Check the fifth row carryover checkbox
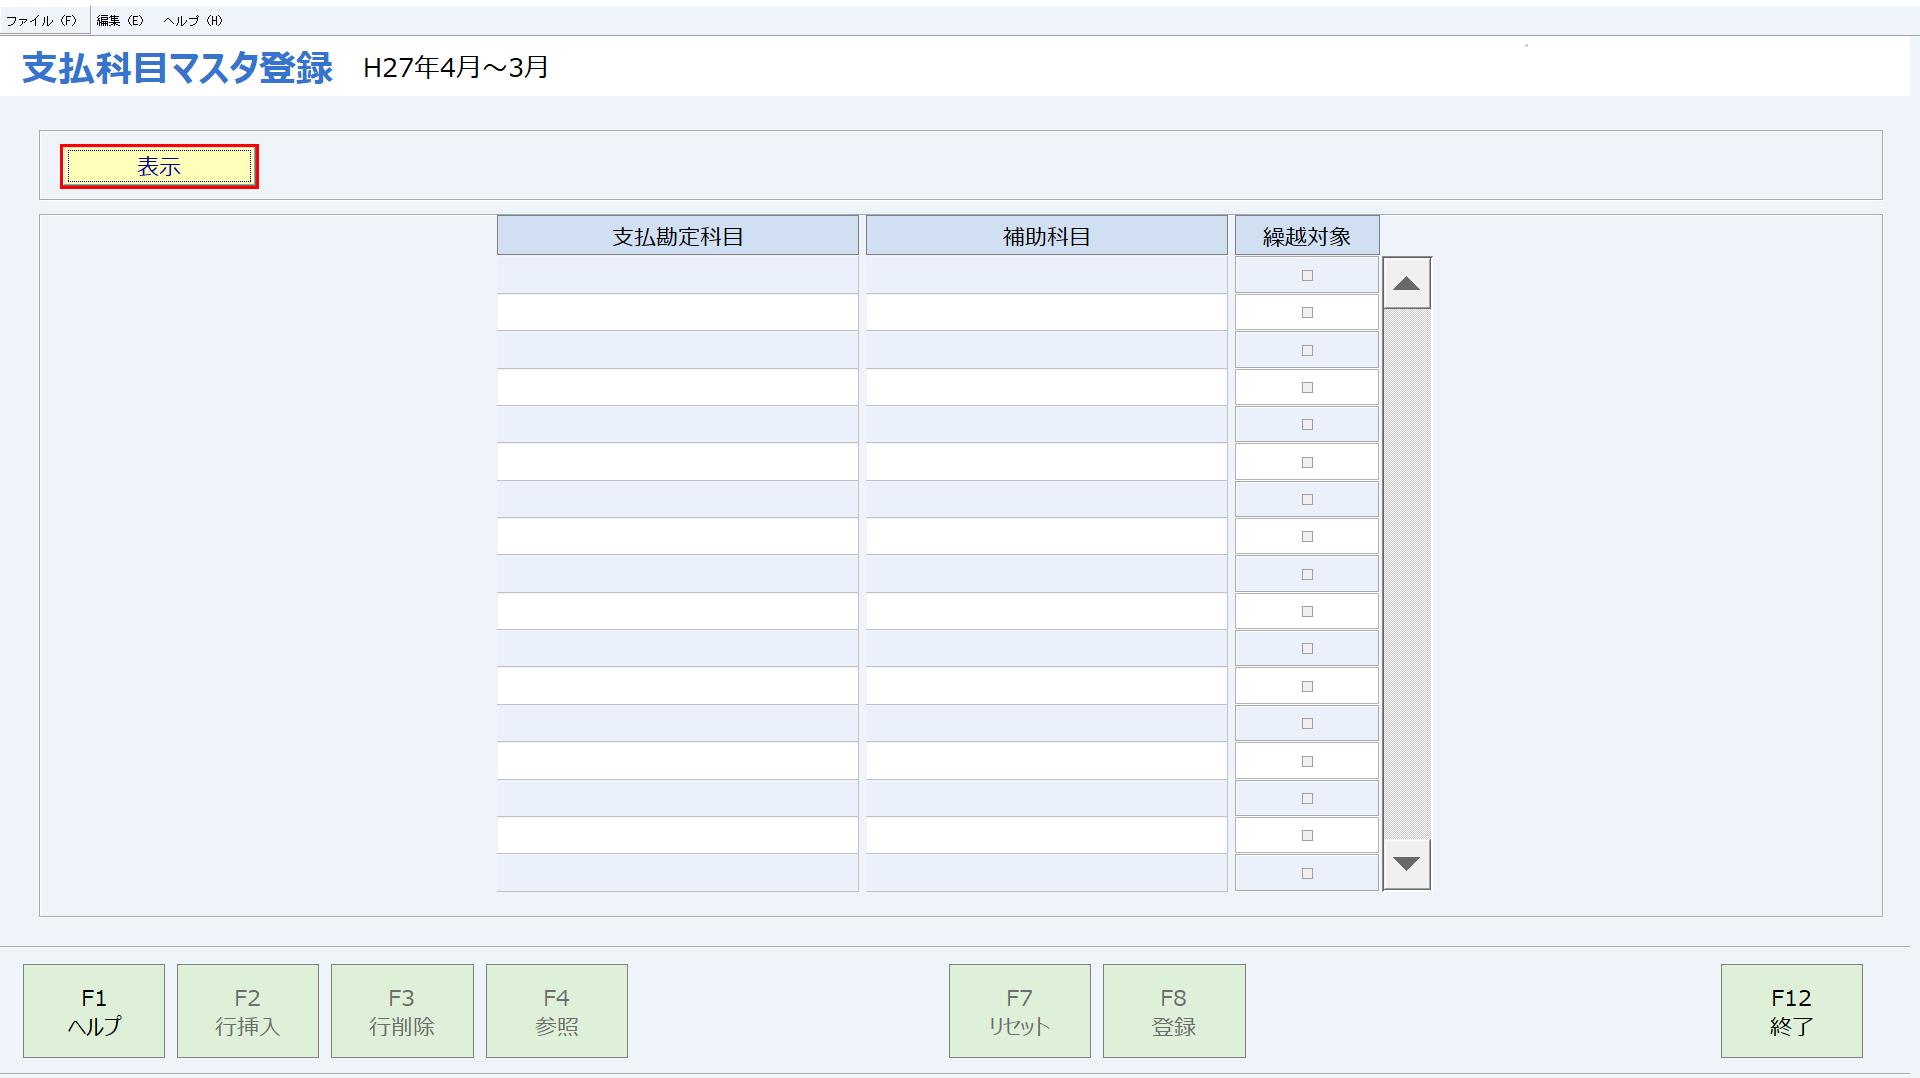The width and height of the screenshot is (1920, 1078). click(x=1306, y=424)
